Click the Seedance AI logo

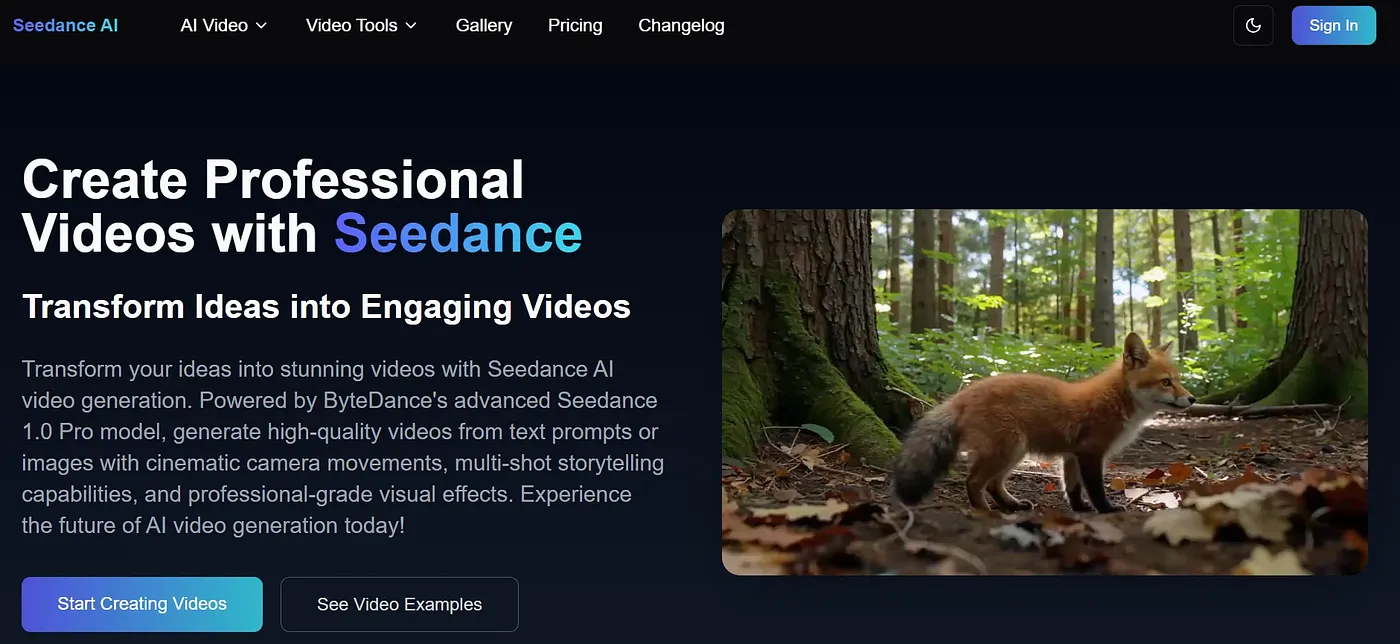pos(65,25)
